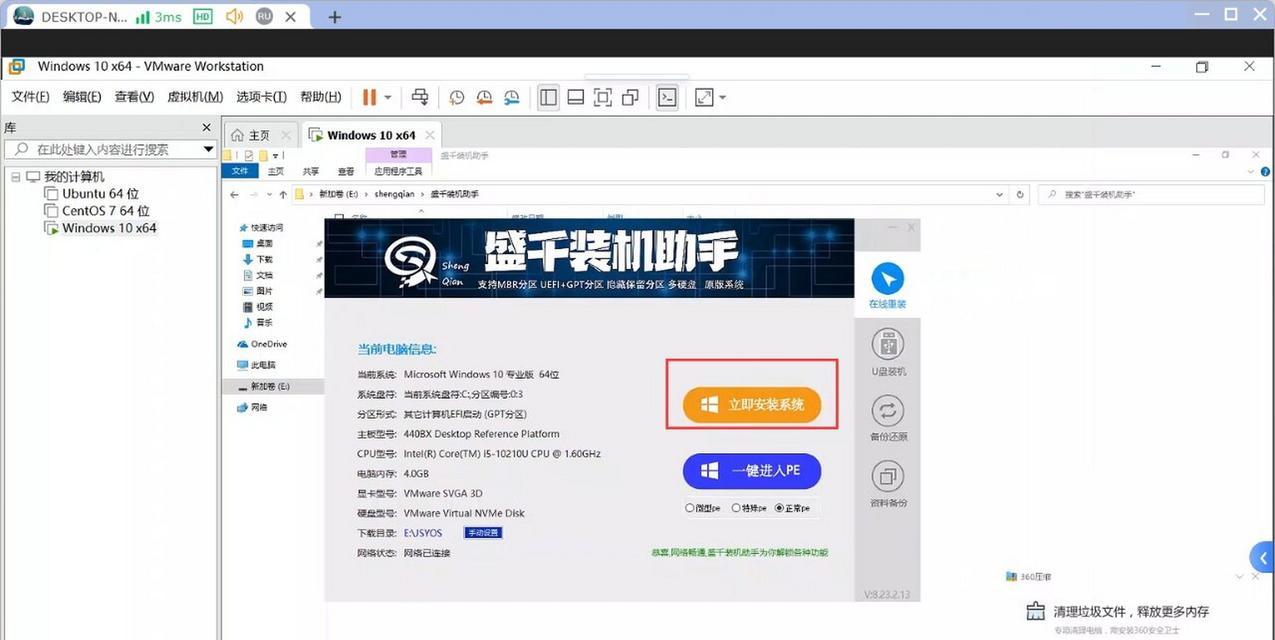Select the 特殊pe radio option
The width and height of the screenshot is (1275, 640).
(x=749, y=508)
